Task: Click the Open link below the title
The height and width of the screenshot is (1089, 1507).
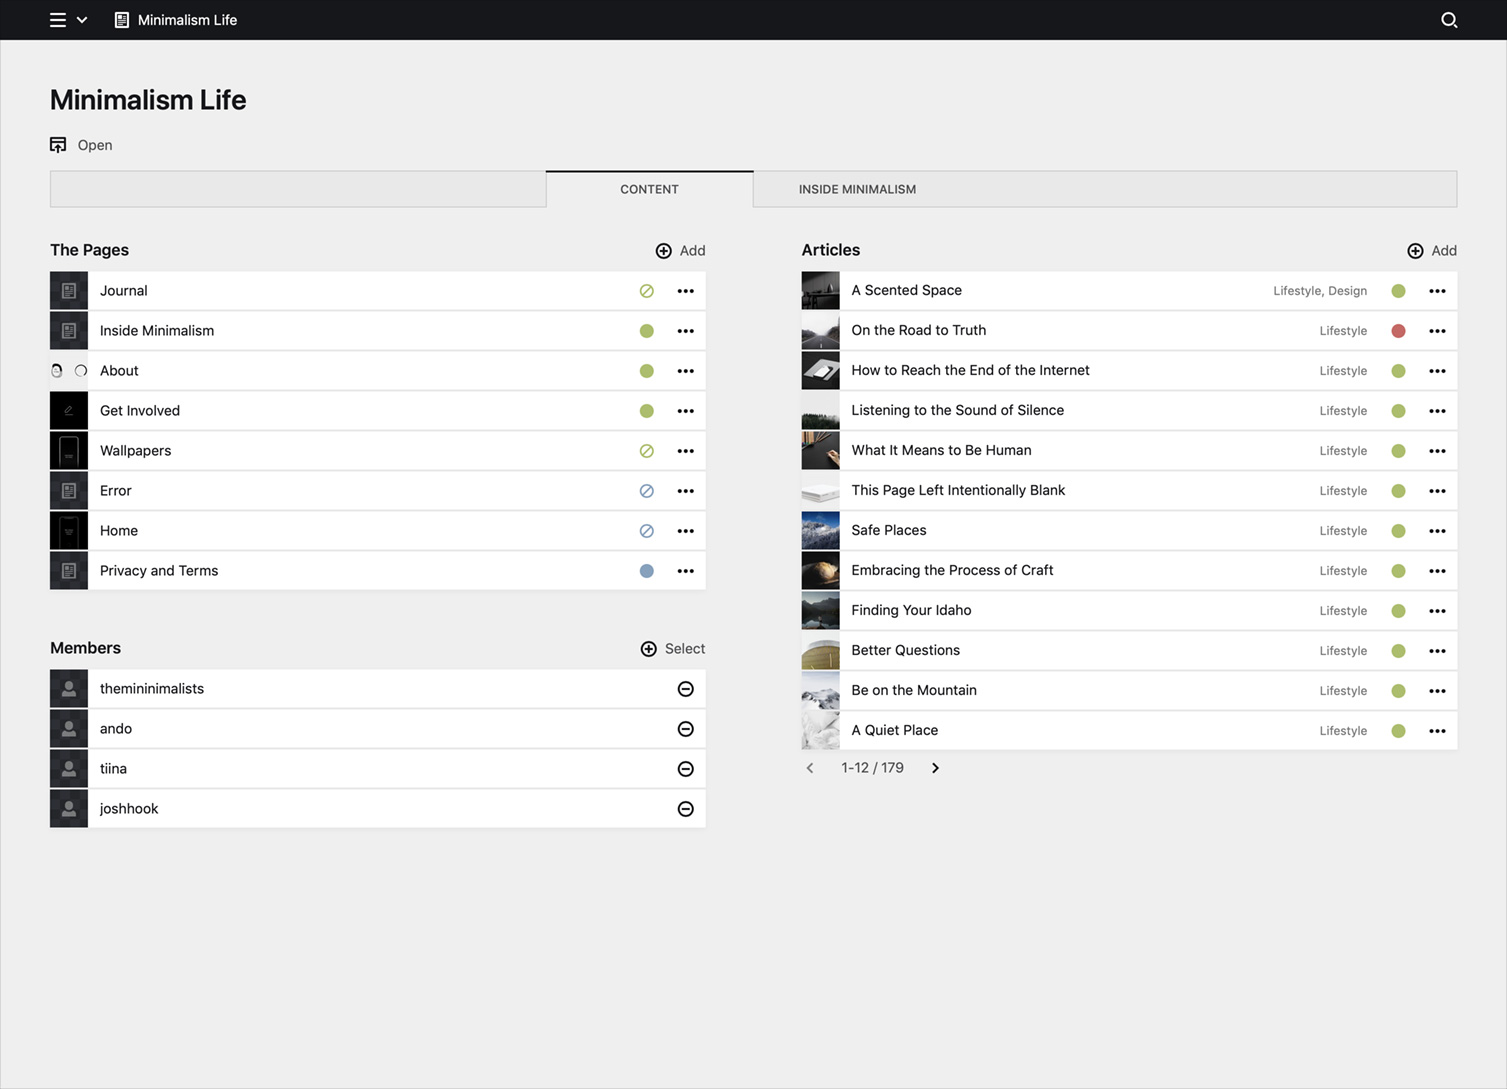Action: pyautogui.click(x=95, y=144)
